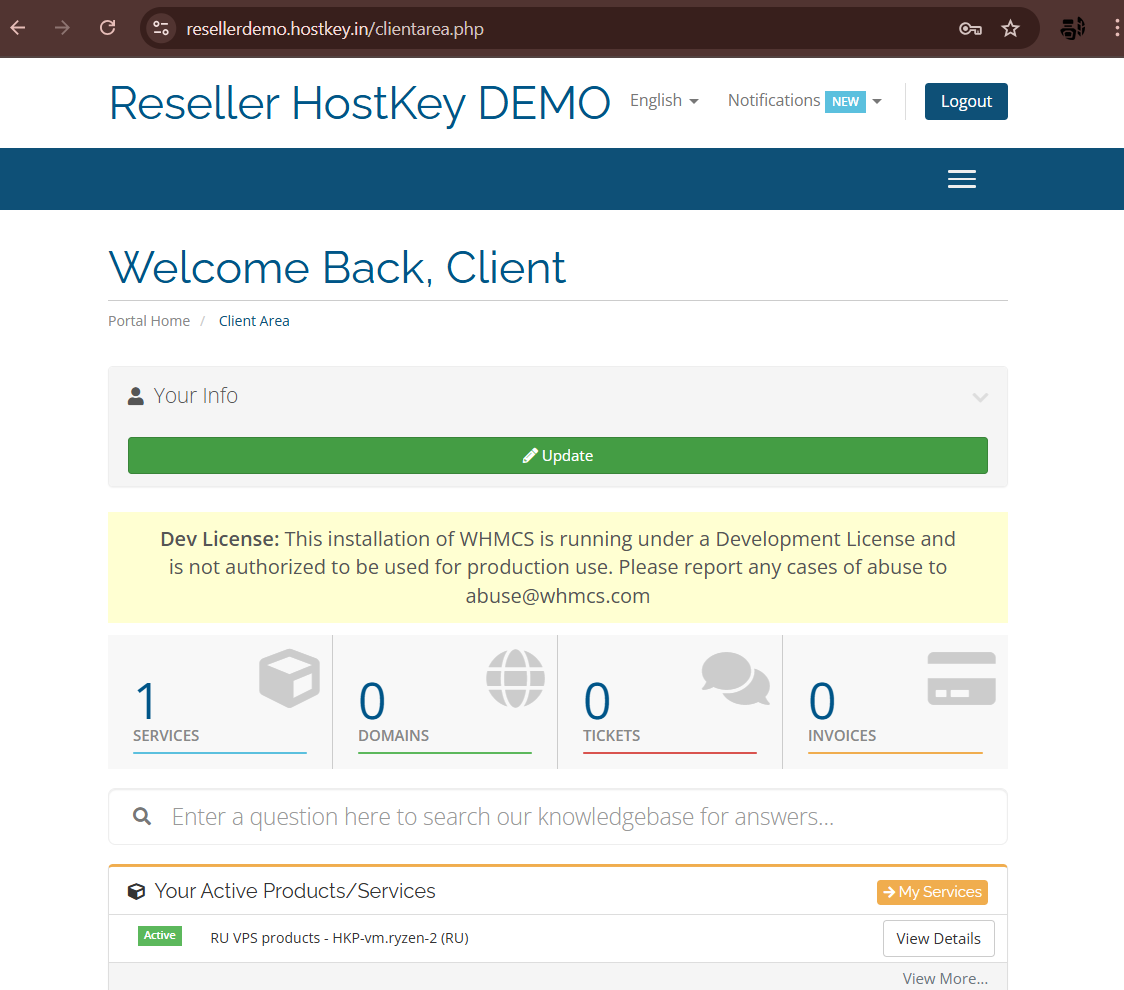The height and width of the screenshot is (990, 1124).
Task: Go back using the browser back arrow
Action: coord(18,28)
